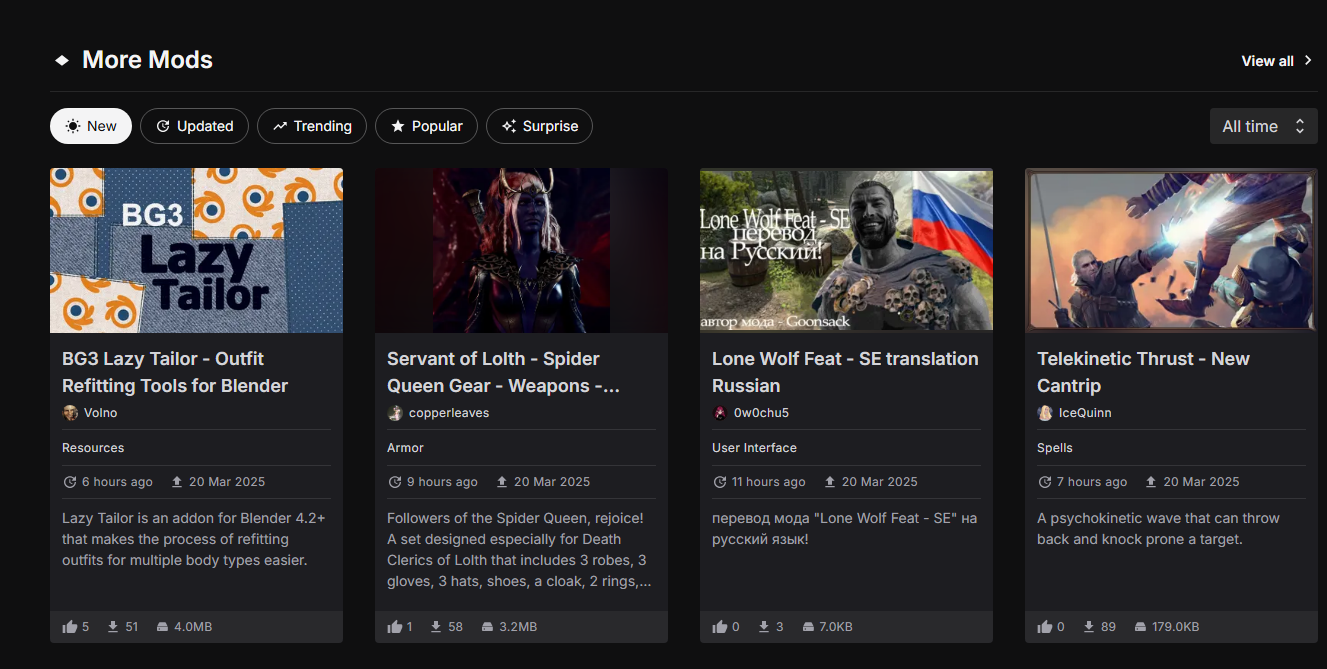The height and width of the screenshot is (669, 1327).
Task: Click IceQuinn's avatar icon
Action: pos(1045,413)
